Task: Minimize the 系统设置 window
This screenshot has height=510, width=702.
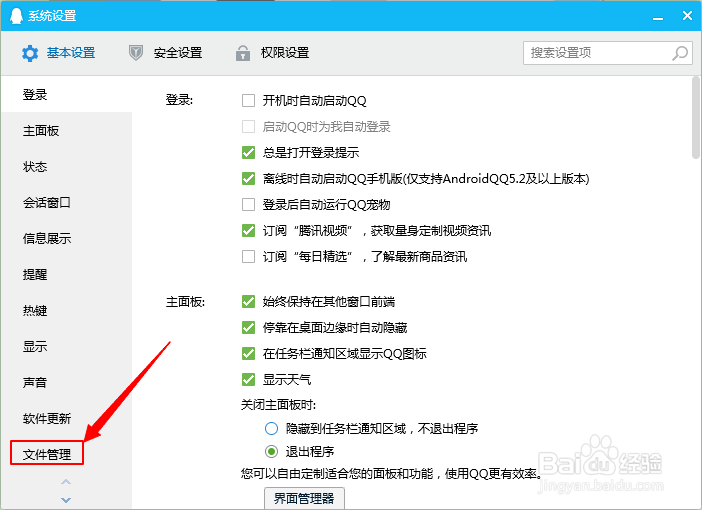Action: pos(658,17)
